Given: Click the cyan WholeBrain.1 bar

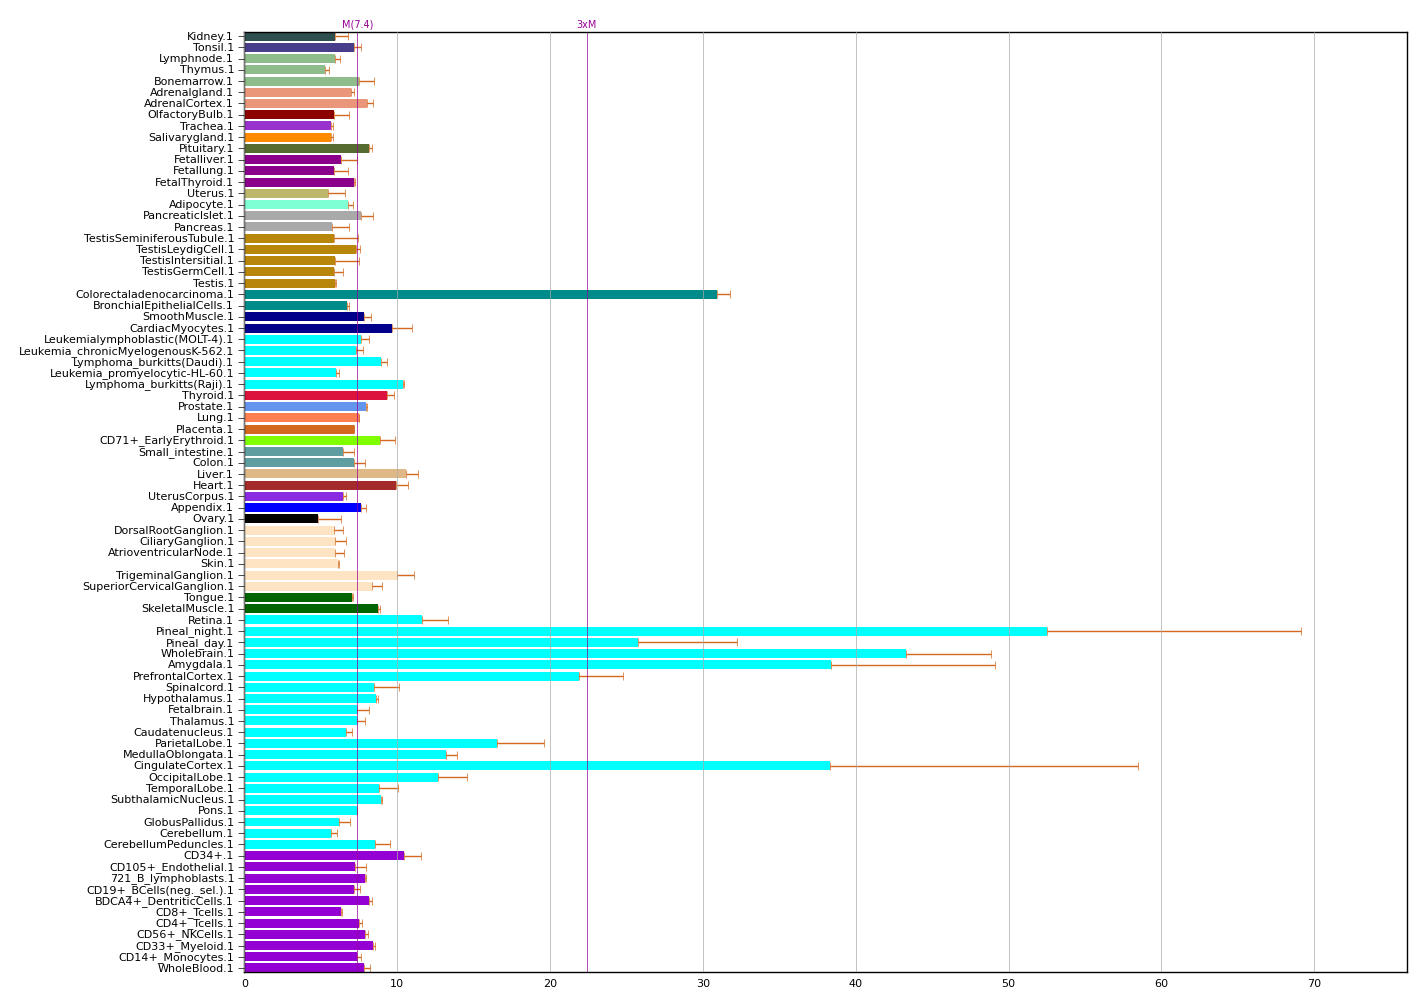Looking at the screenshot, I should 575,654.
